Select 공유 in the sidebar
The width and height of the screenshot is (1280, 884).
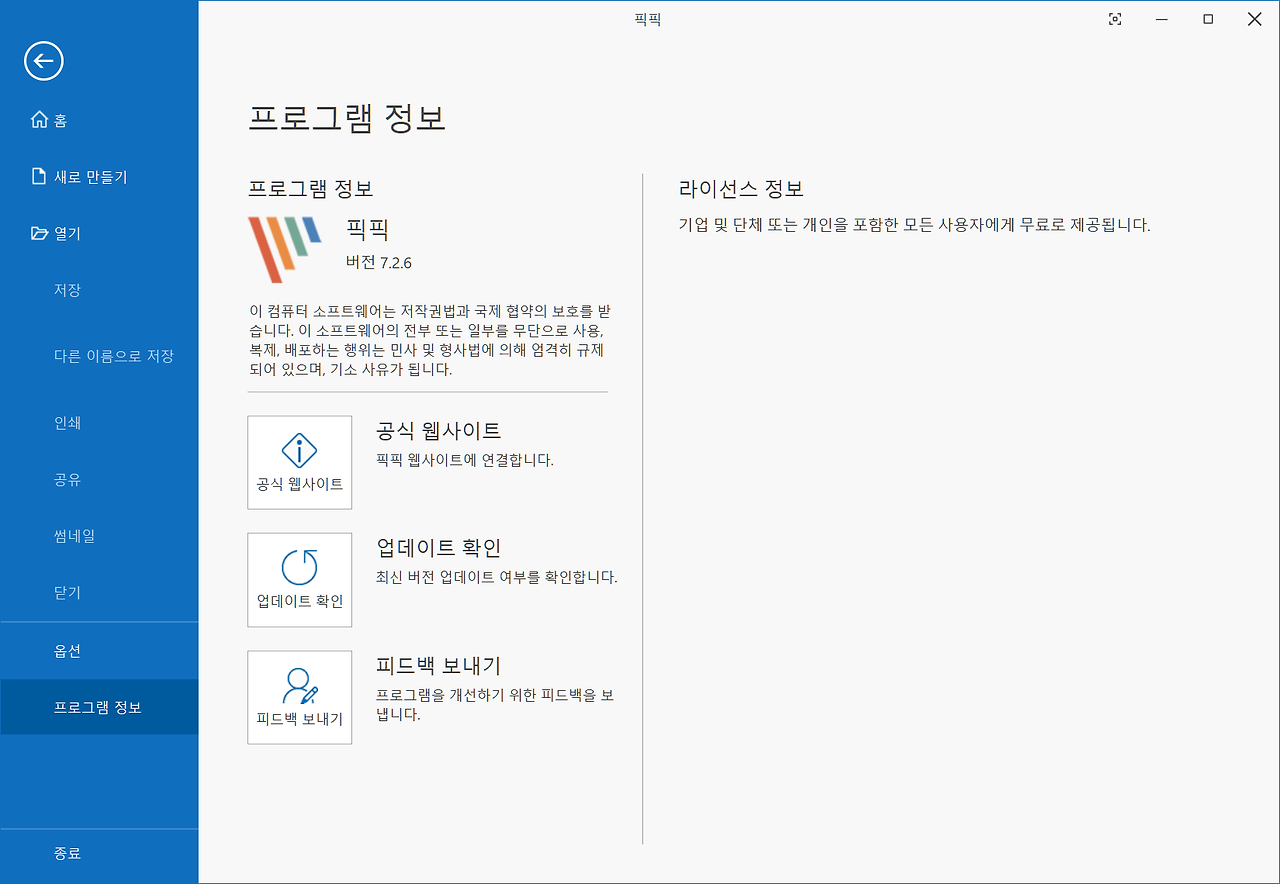click(99, 480)
